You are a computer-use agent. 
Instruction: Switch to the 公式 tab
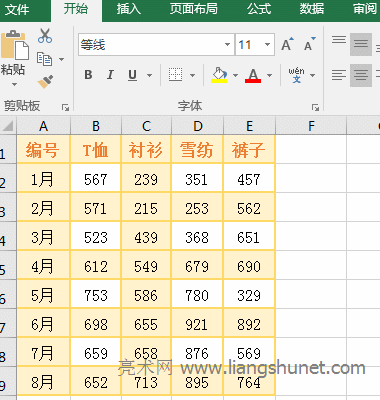coord(259,9)
